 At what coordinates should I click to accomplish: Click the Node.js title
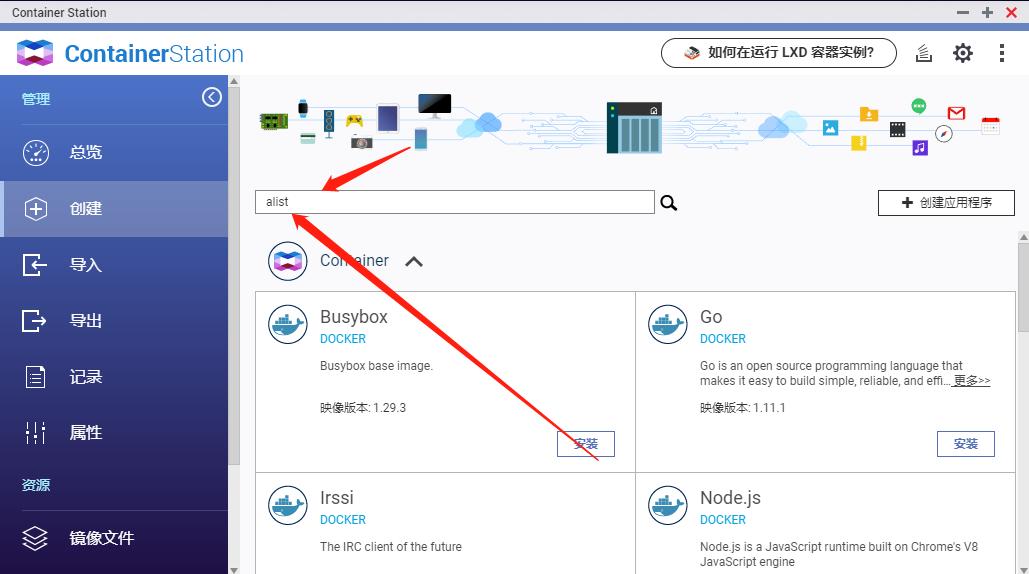[x=730, y=498]
